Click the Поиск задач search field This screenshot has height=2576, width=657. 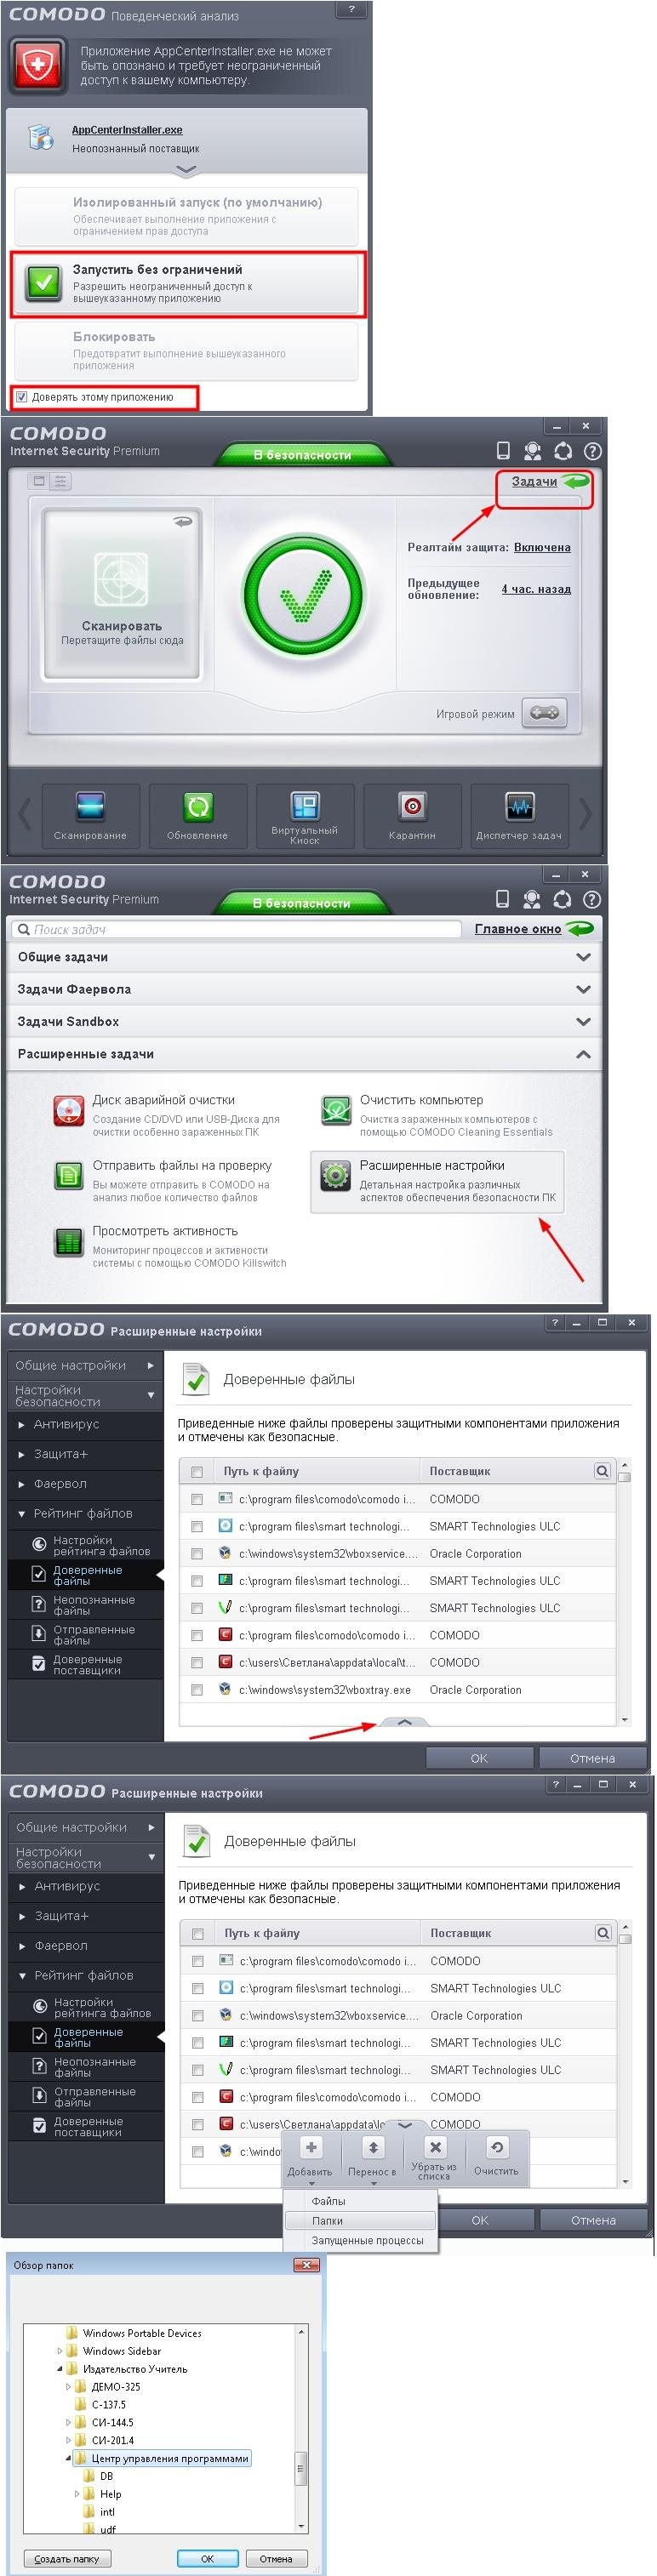coord(240,930)
